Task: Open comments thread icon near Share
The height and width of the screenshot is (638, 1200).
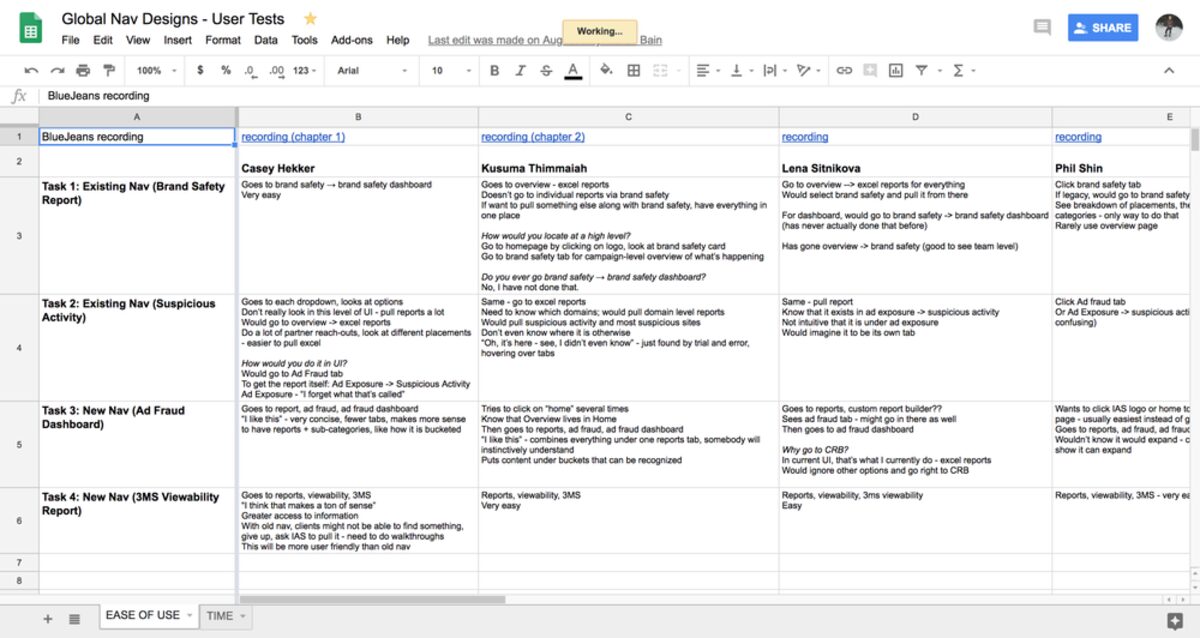Action: (x=1042, y=28)
